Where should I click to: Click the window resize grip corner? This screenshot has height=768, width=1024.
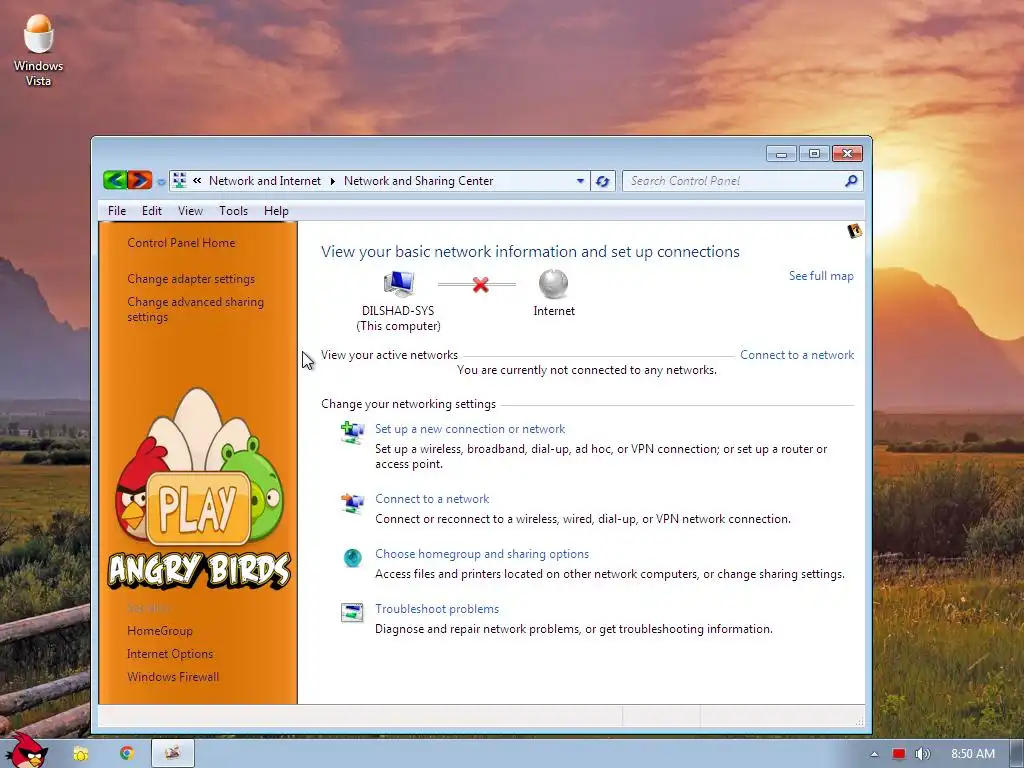pyautogui.click(x=859, y=721)
